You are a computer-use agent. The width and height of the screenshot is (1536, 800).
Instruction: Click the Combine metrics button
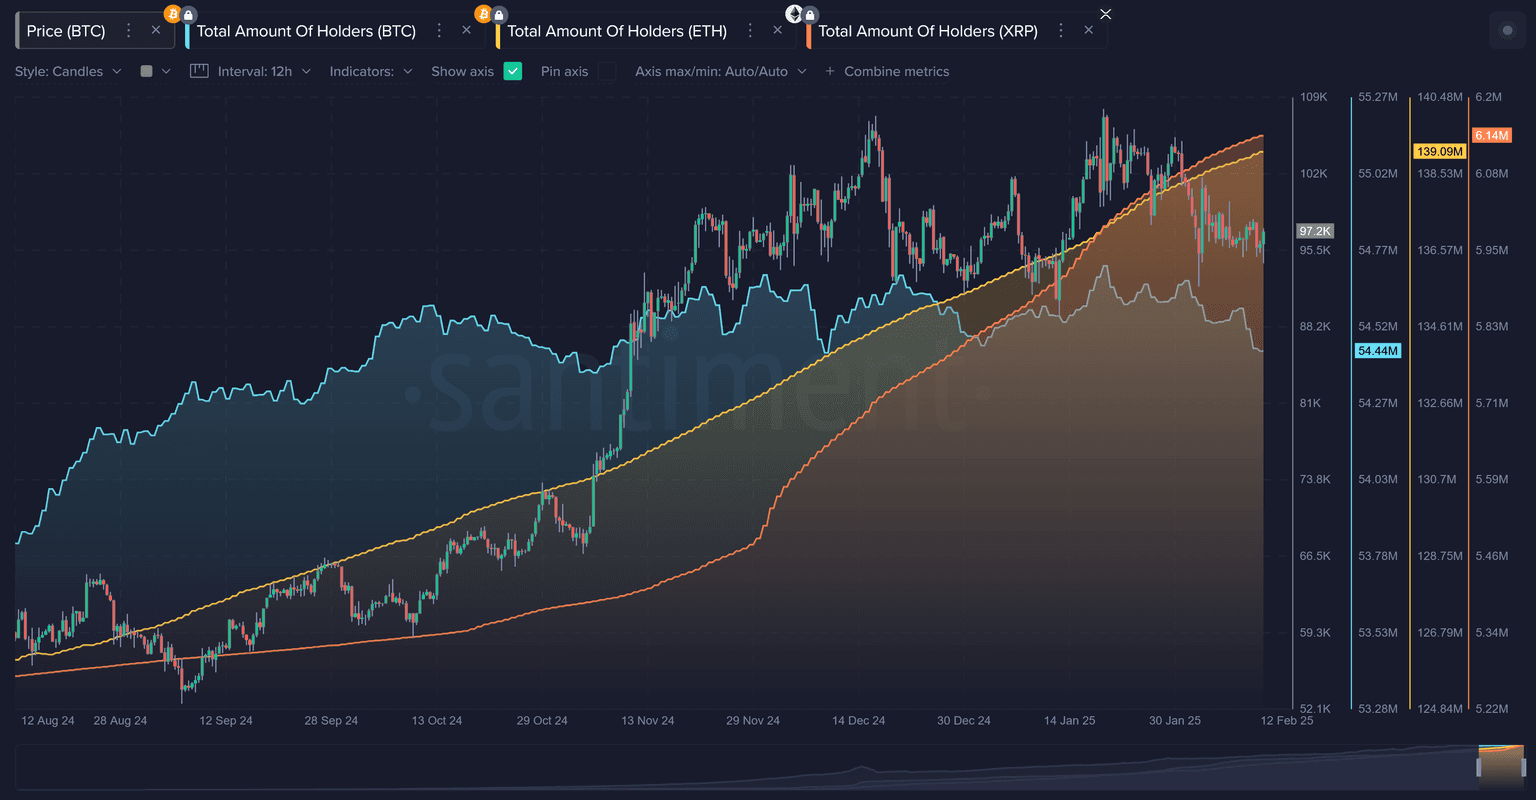pos(887,71)
